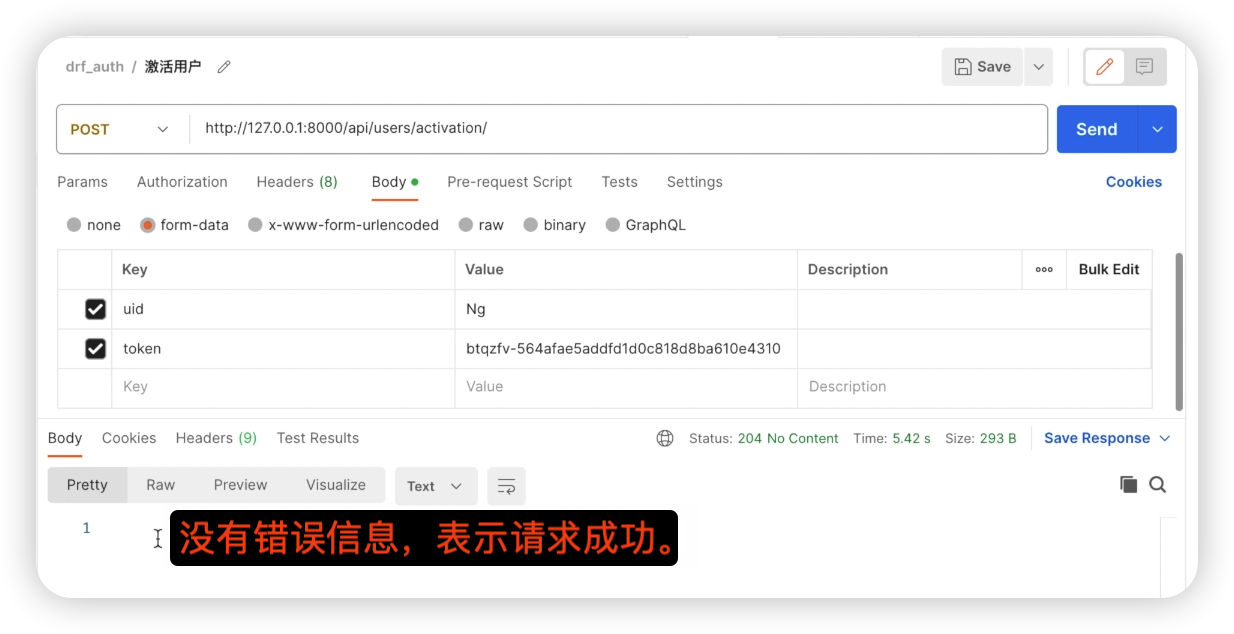This screenshot has width=1234, height=634.
Task: Click the pencil icon to rename request
Action: tap(224, 67)
